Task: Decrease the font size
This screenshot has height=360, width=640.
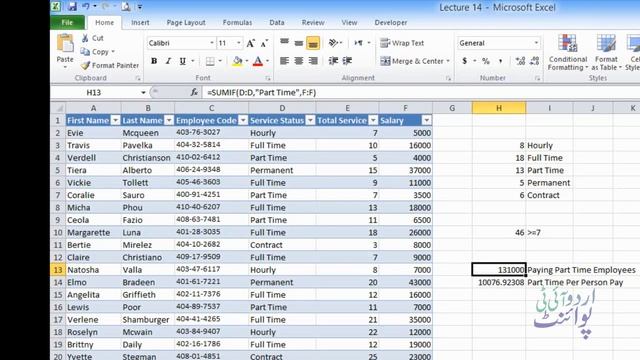Action: click(264, 43)
